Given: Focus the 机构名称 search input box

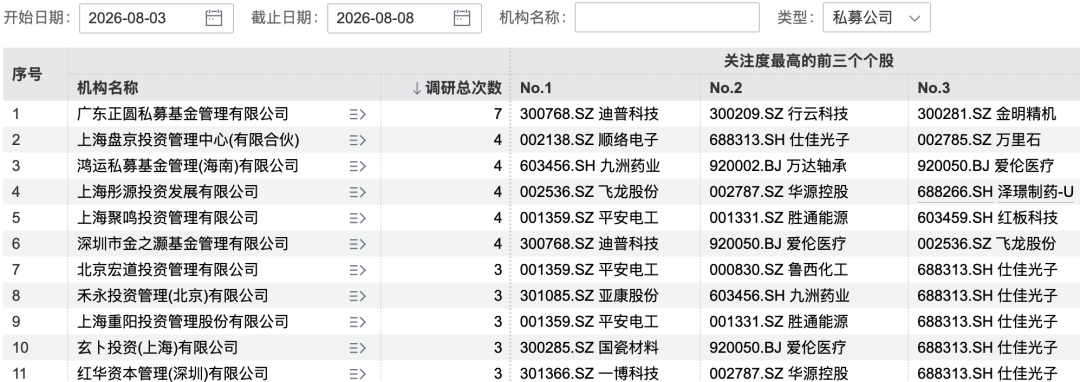Looking at the screenshot, I should (x=667, y=18).
